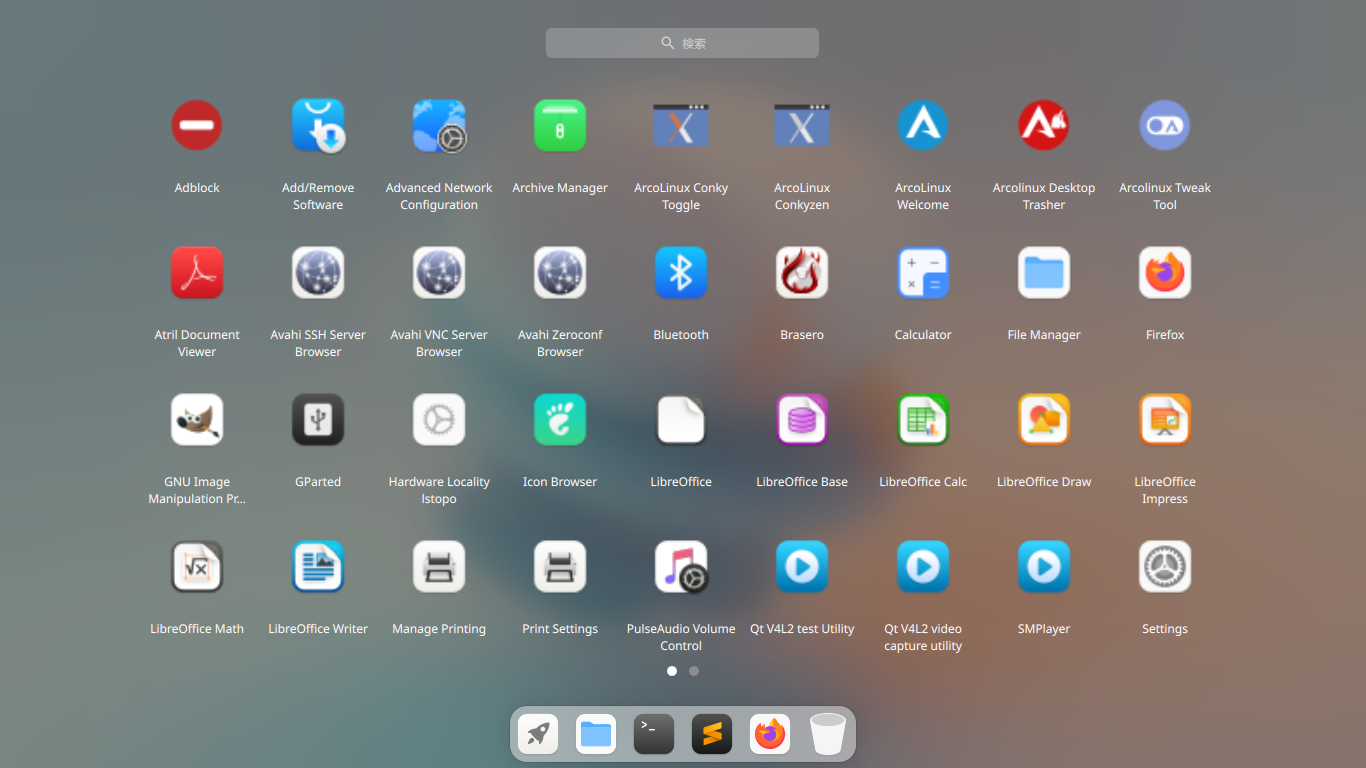Launch SMPlayer
This screenshot has width=1366, height=768.
1044,566
